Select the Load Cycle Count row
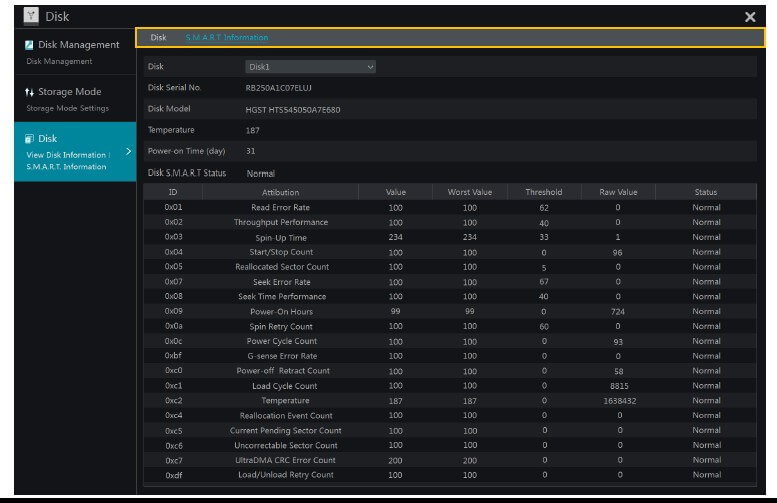Image resolution: width=777 pixels, height=503 pixels. [450, 386]
